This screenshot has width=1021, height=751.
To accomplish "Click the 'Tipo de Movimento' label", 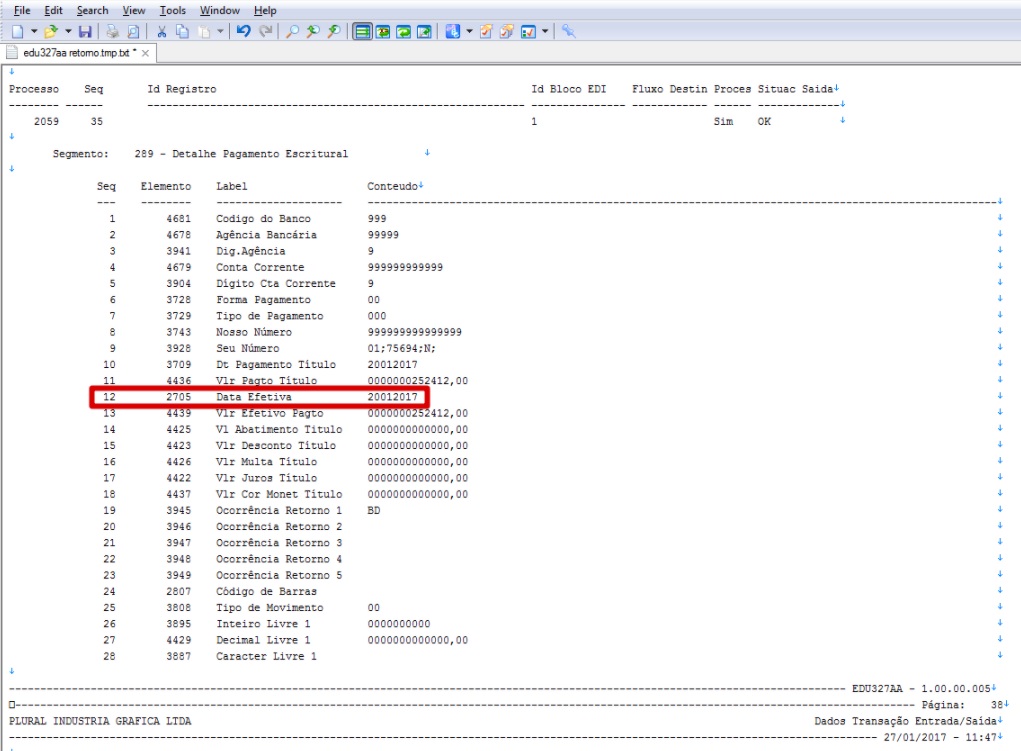I will tap(270, 608).
